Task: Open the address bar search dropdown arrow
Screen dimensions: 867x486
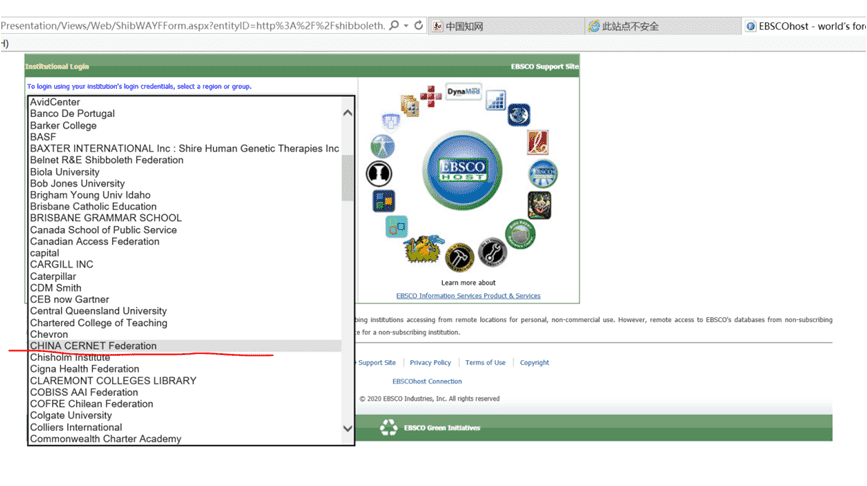Action: pyautogui.click(x=406, y=25)
